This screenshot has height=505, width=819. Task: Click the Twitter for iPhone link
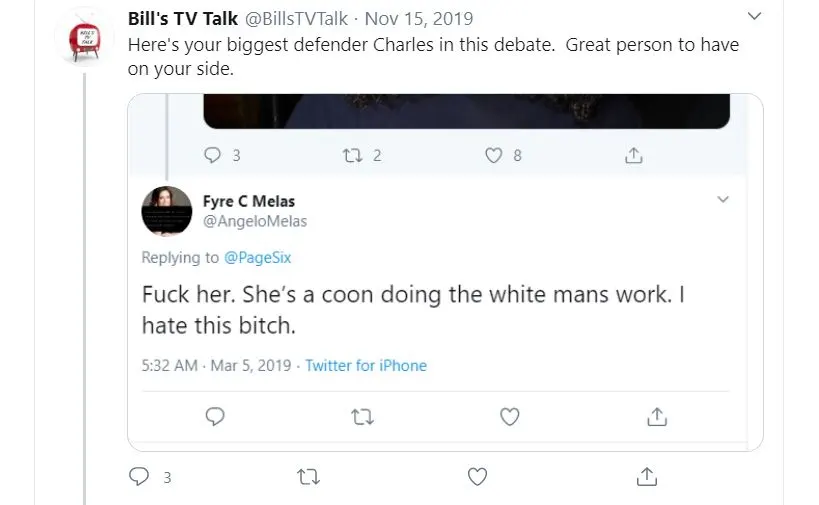(366, 365)
